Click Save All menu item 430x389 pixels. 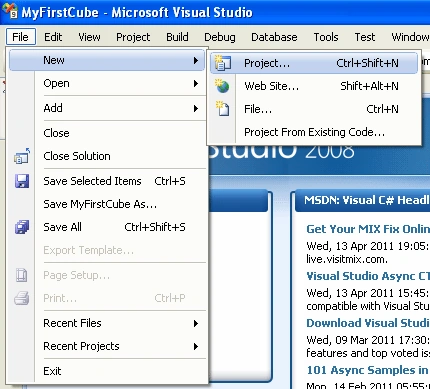click(107, 227)
